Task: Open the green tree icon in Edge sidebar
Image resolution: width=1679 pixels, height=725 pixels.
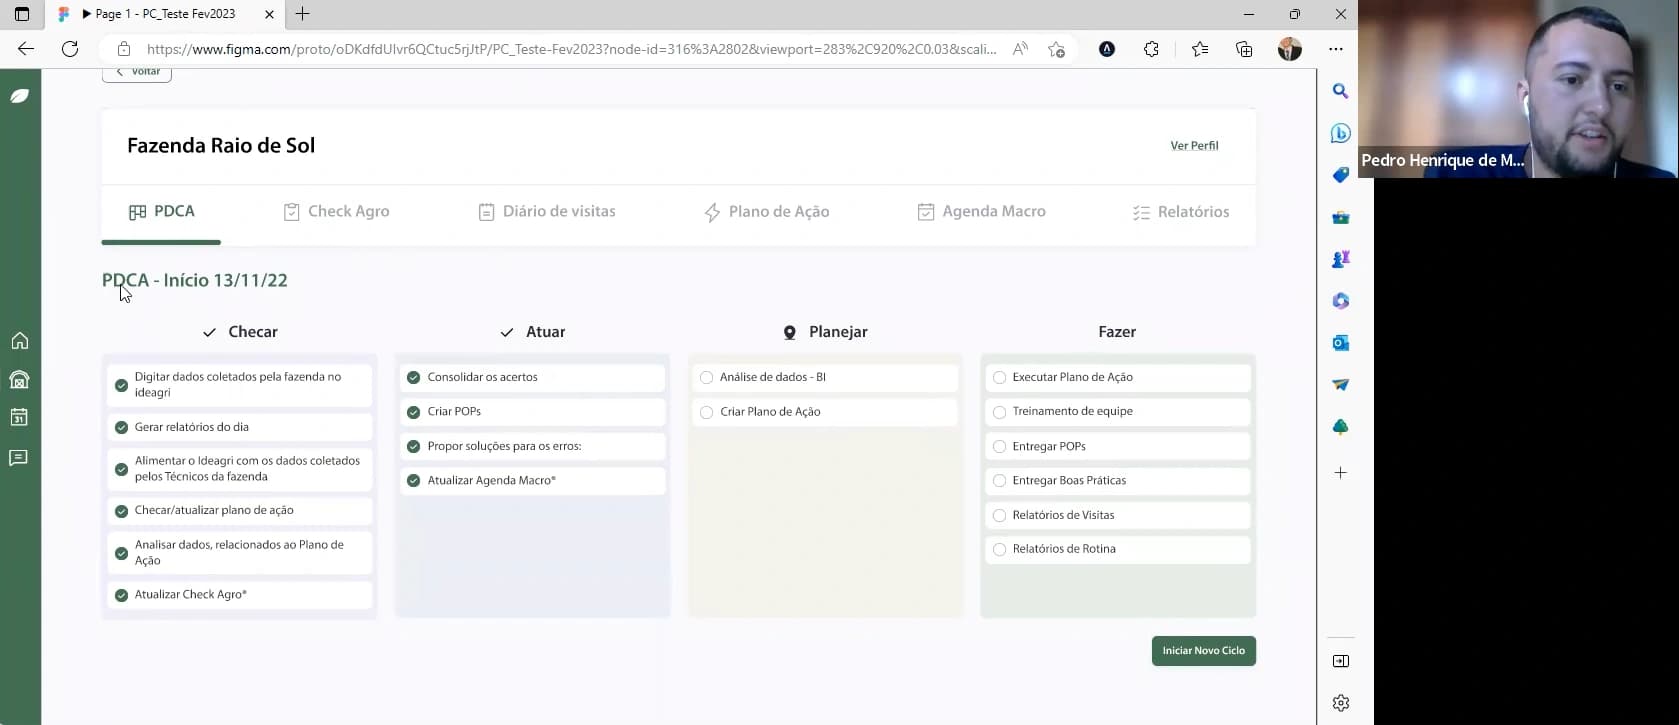Action: [x=1340, y=427]
